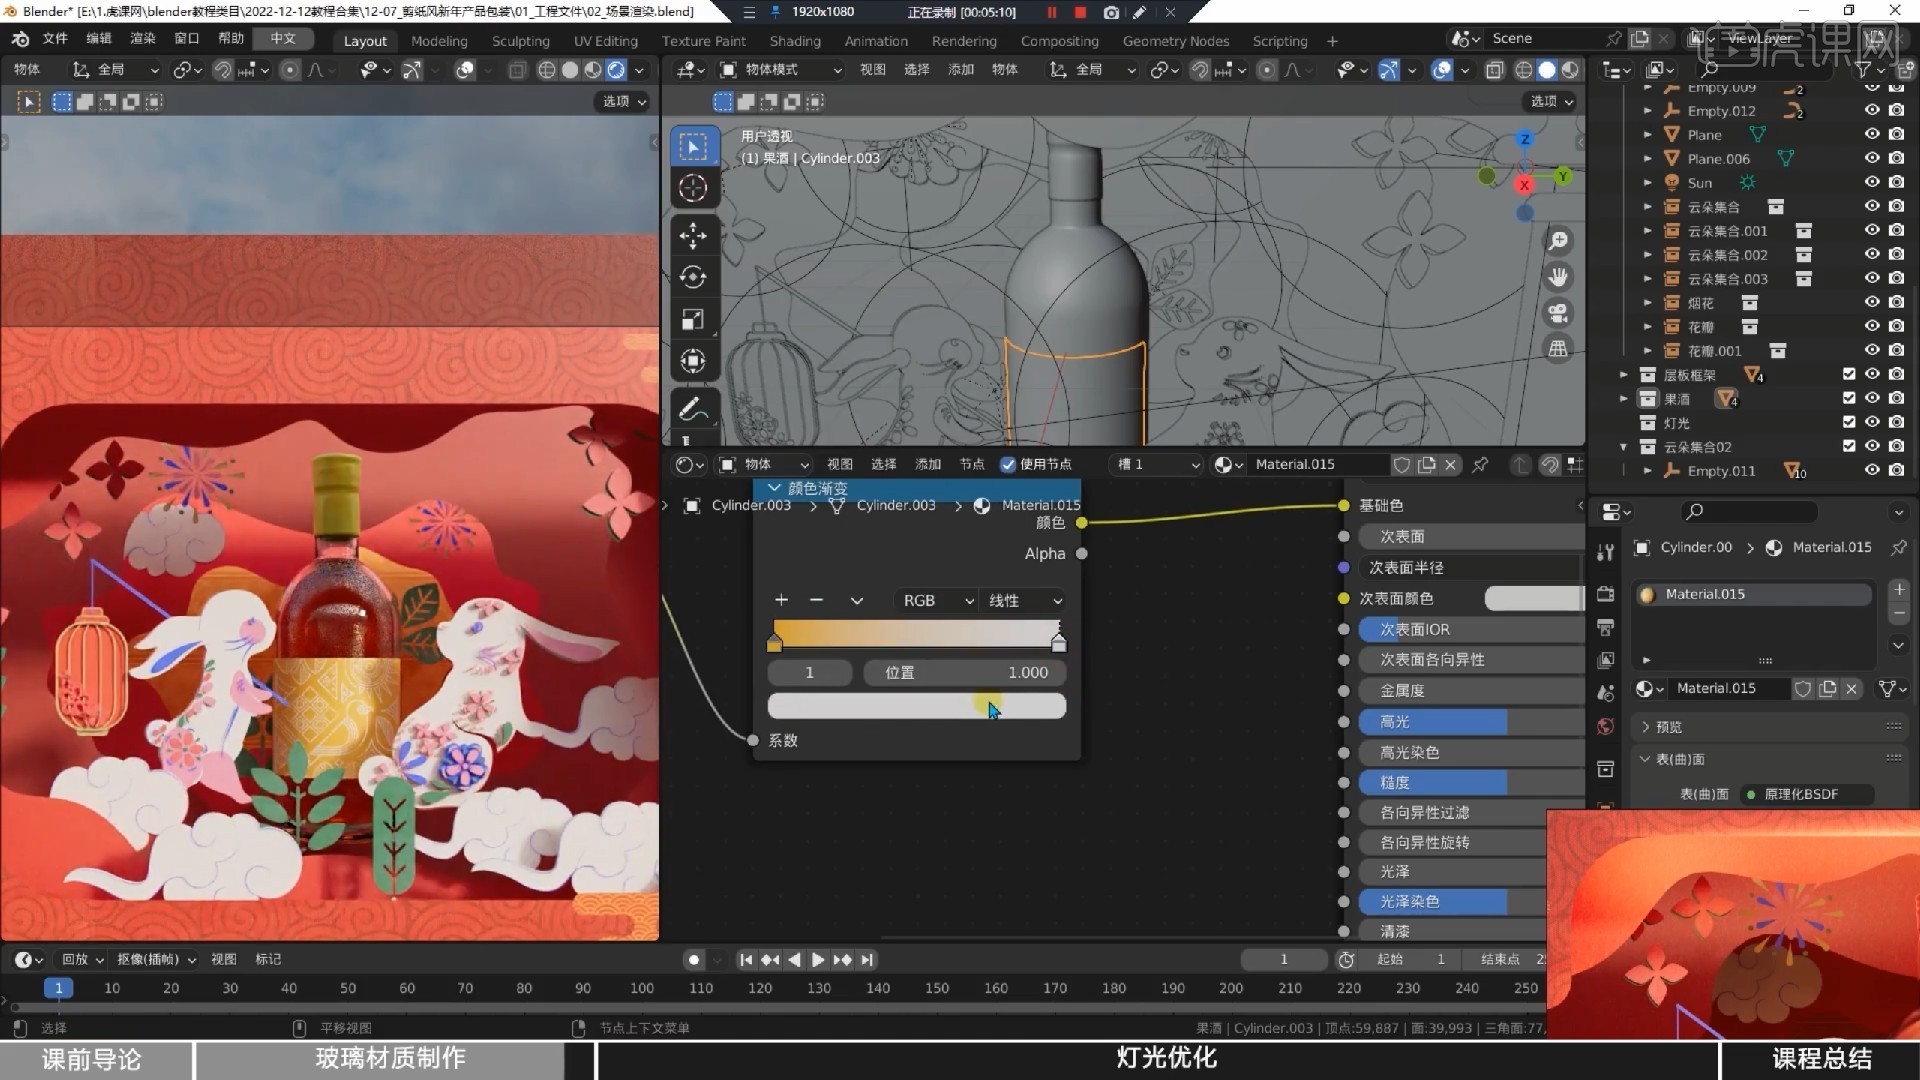Toggle visibility of 烟花 collection

(x=1872, y=302)
